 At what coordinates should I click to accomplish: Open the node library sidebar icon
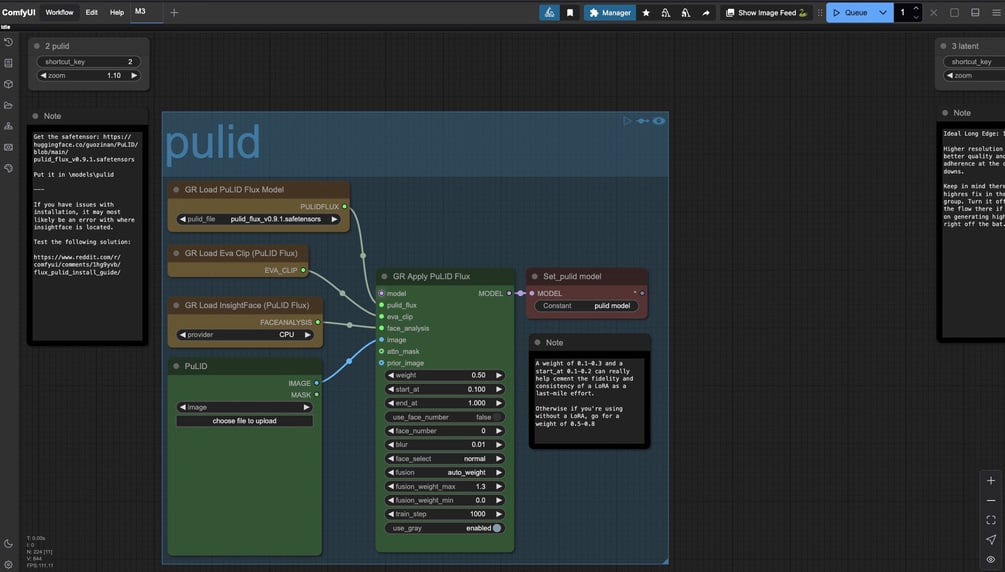click(8, 63)
